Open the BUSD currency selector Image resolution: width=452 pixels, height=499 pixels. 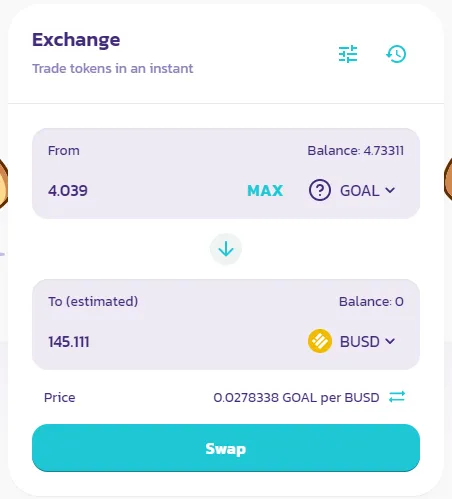[x=352, y=341]
